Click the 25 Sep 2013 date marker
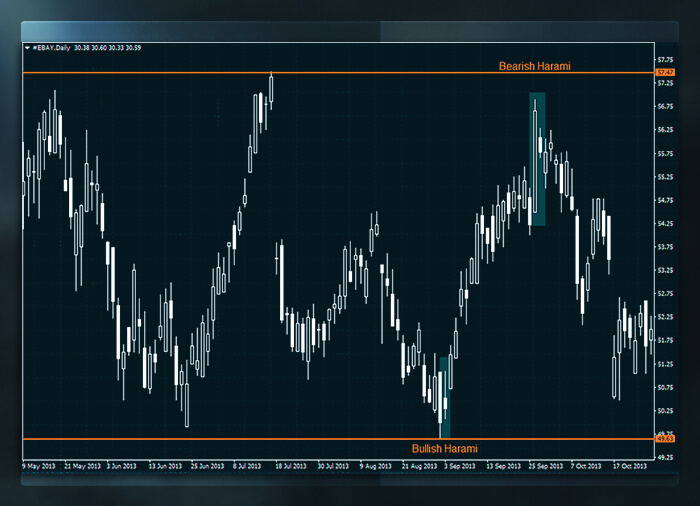Viewport: 700px width, 506px height. (544, 466)
